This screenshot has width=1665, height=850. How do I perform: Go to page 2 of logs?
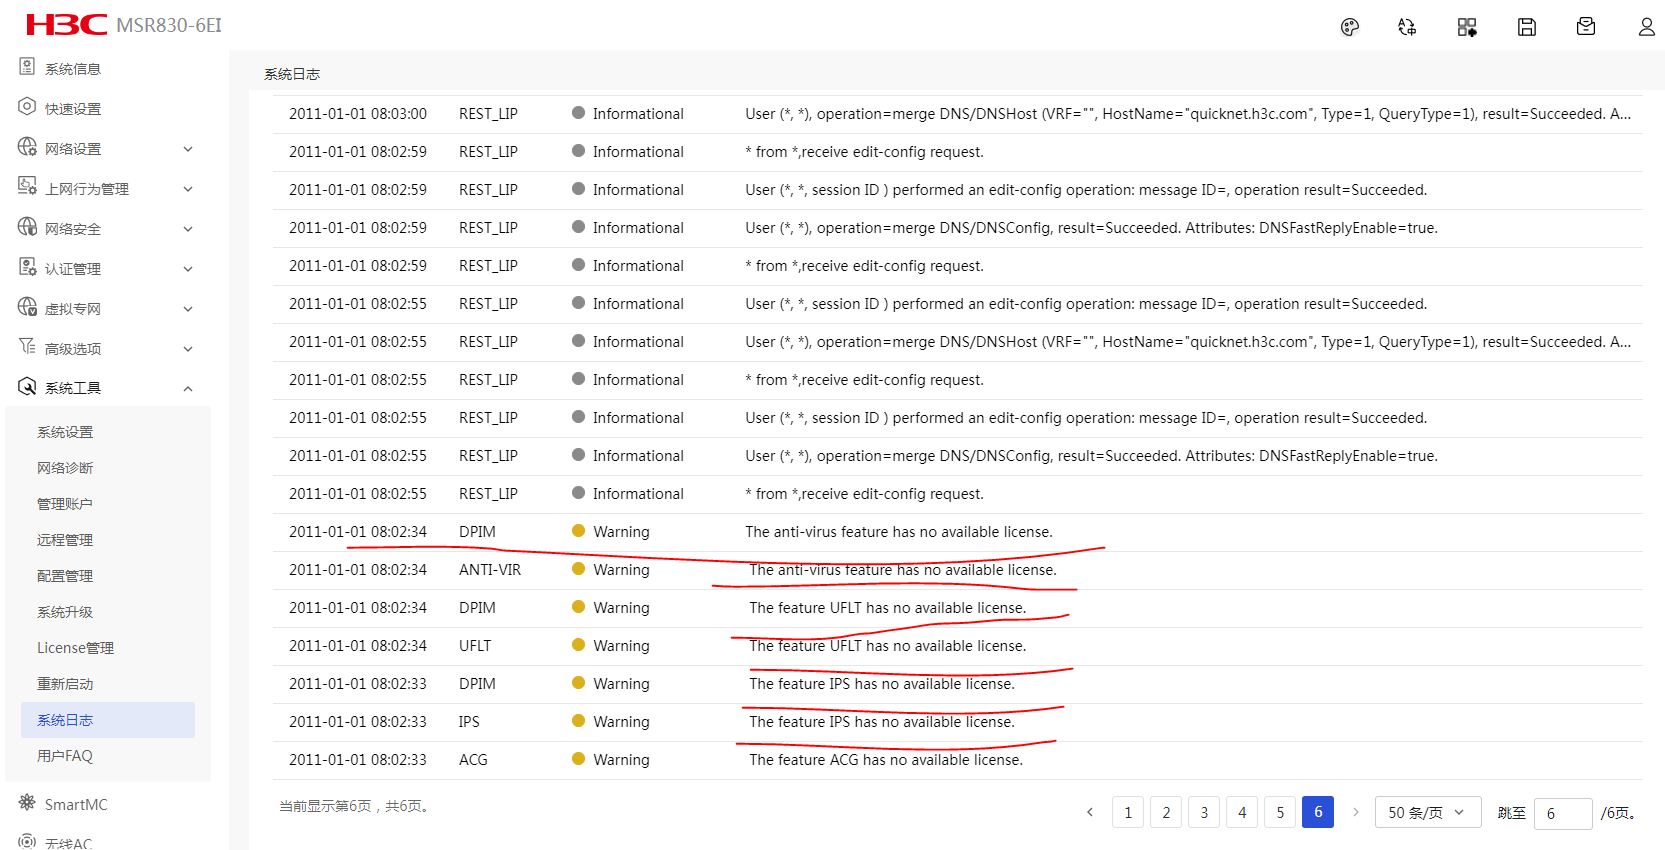1166,812
